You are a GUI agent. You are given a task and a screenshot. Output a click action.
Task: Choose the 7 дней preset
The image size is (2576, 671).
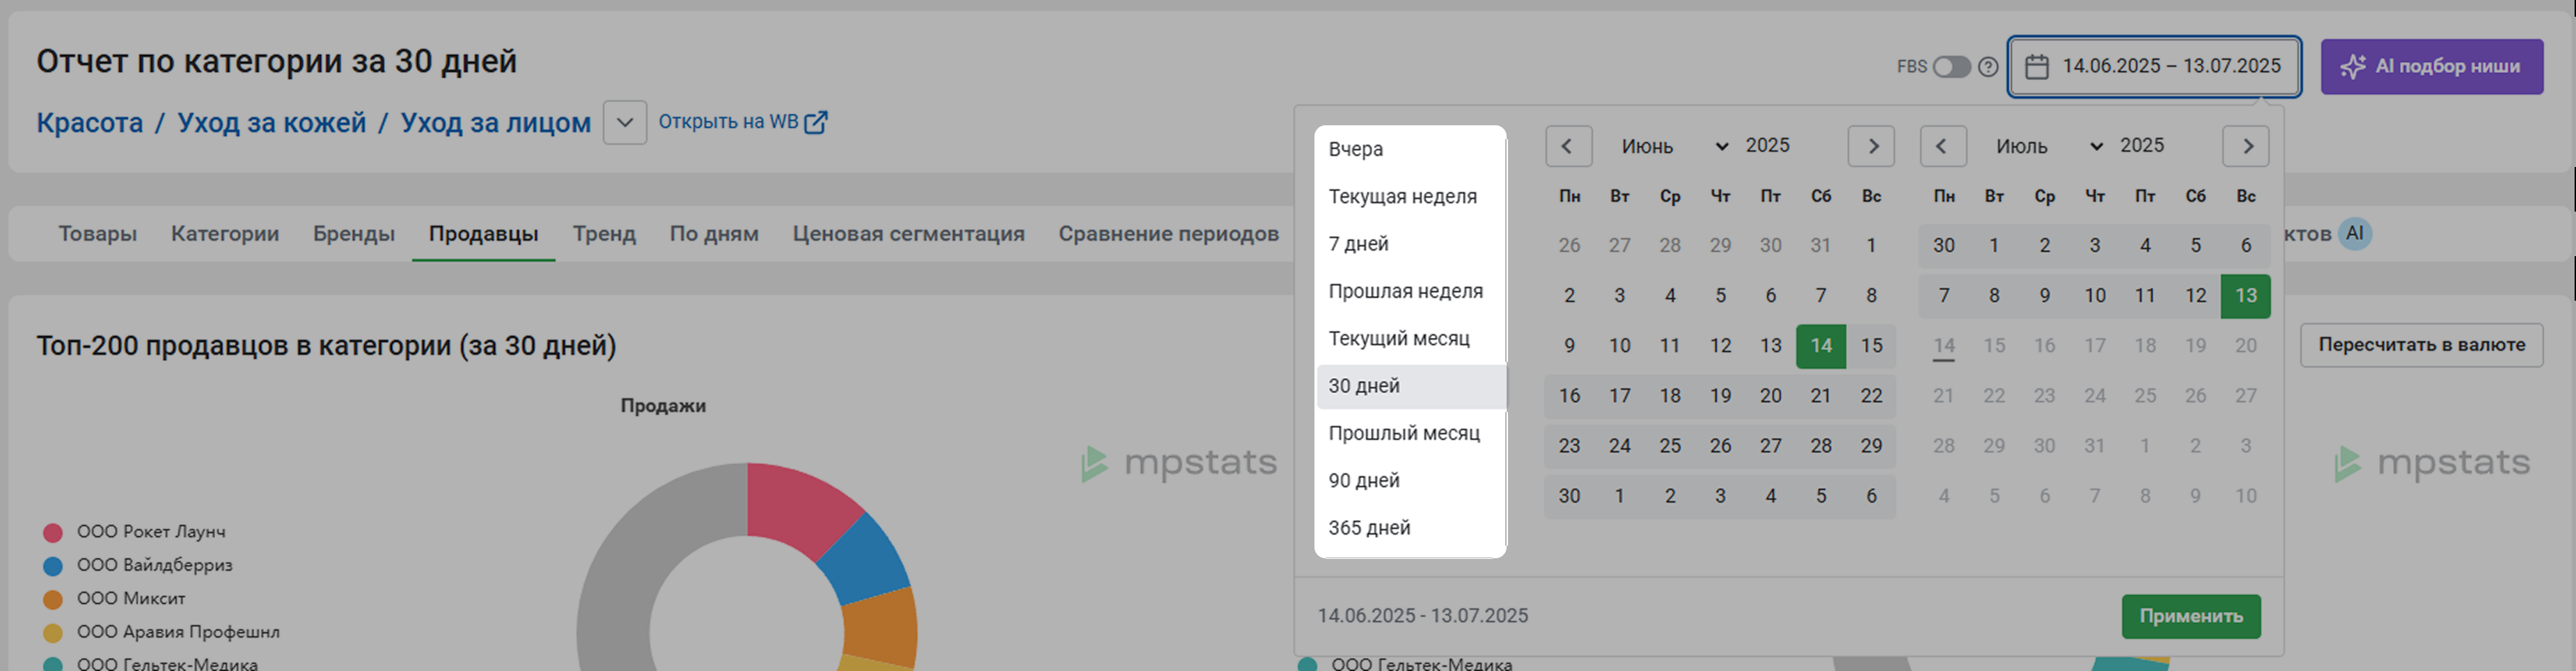pyautogui.click(x=1411, y=244)
